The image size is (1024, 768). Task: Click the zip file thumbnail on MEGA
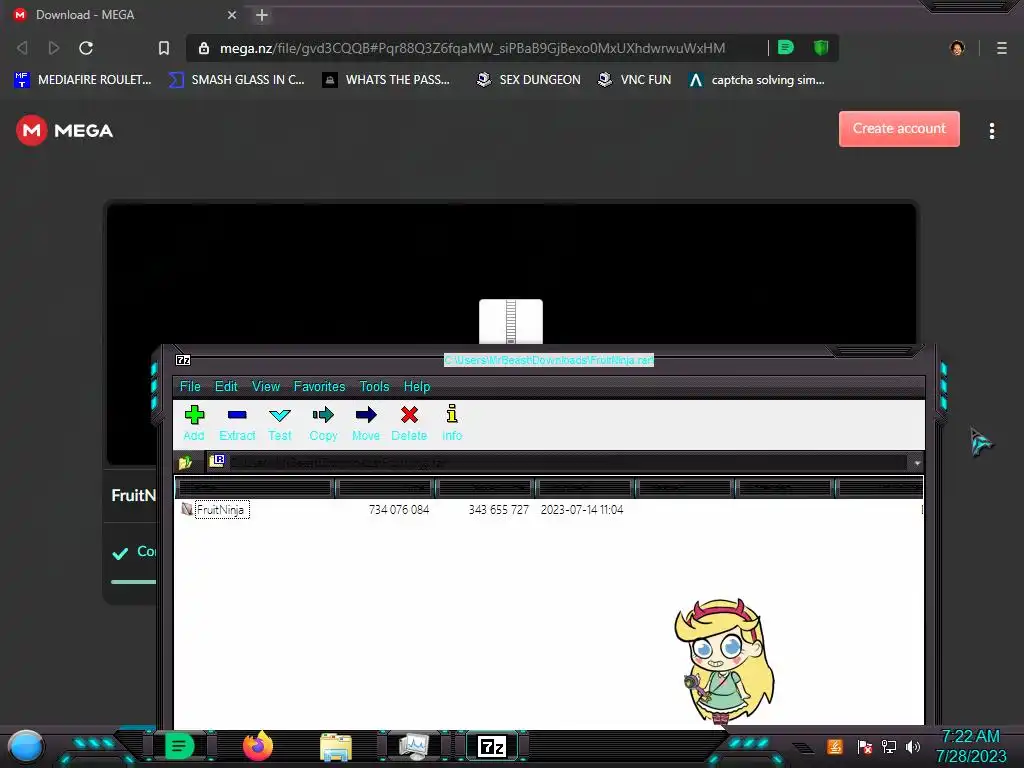[x=511, y=321]
